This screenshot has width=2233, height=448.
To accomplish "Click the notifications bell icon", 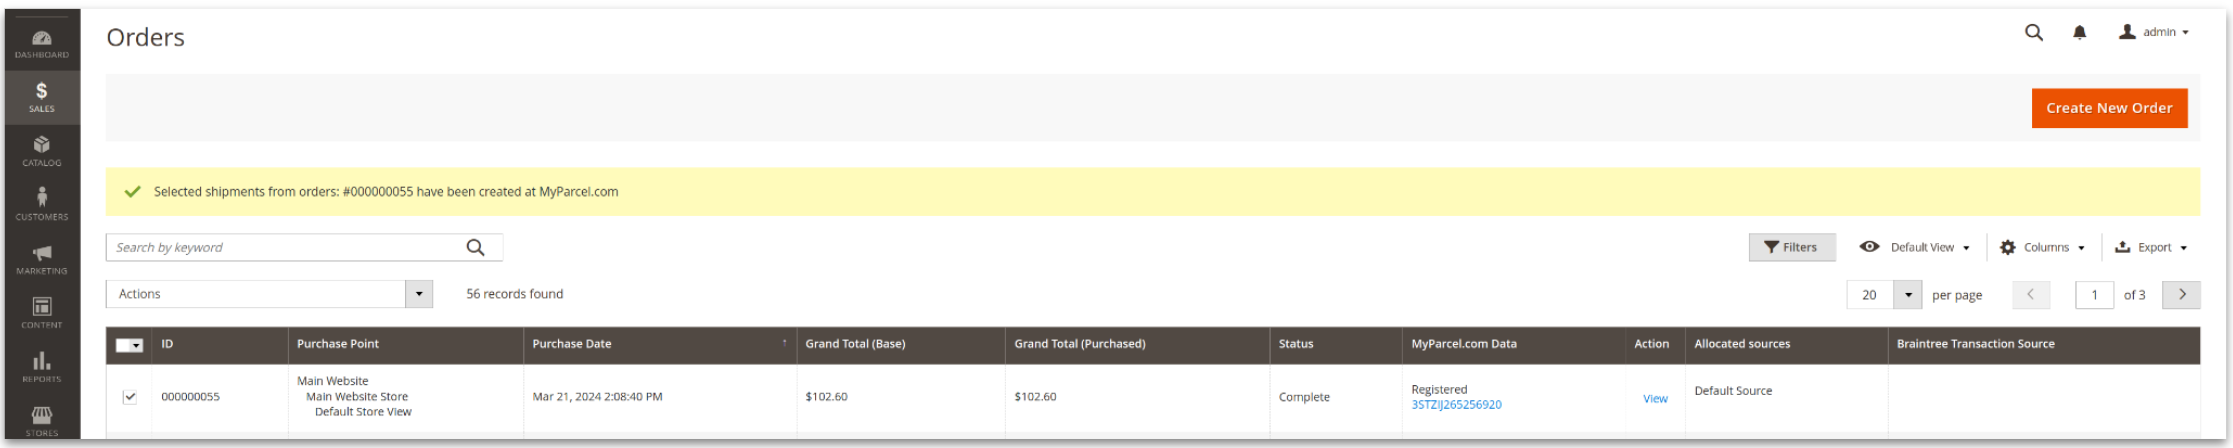I will (x=2079, y=33).
